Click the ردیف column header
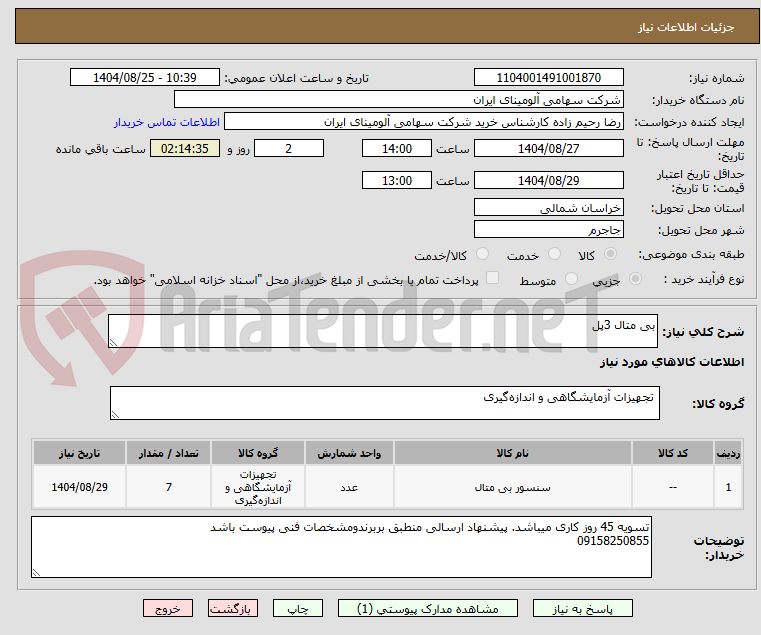Image resolution: width=761 pixels, height=635 pixels. (x=728, y=453)
